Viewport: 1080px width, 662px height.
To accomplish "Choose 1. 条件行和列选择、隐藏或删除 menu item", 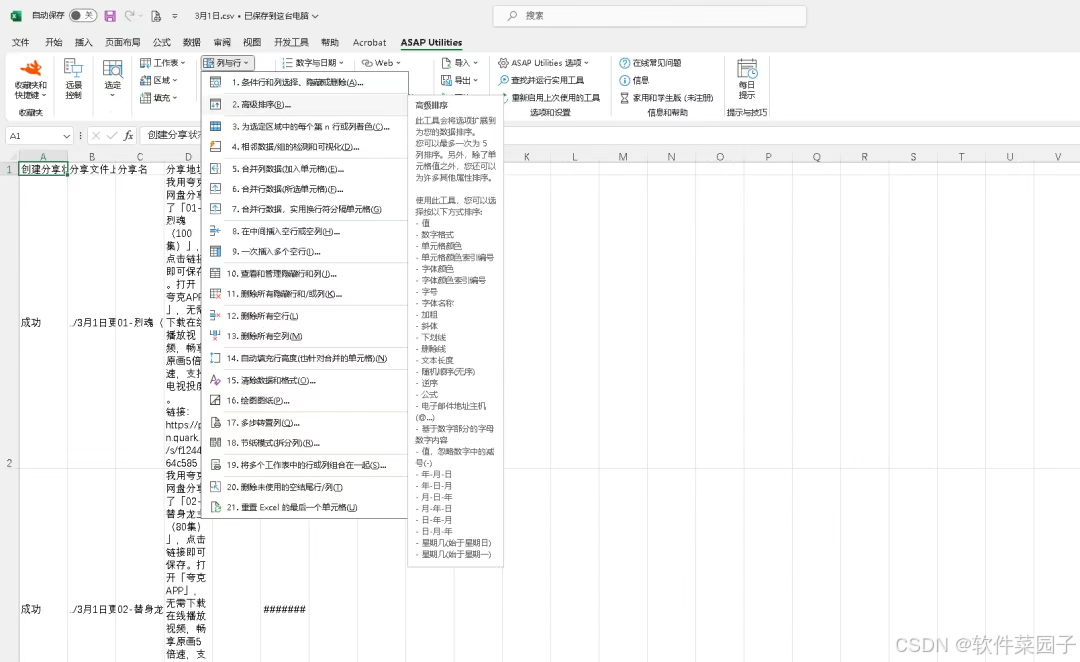I will click(304, 83).
